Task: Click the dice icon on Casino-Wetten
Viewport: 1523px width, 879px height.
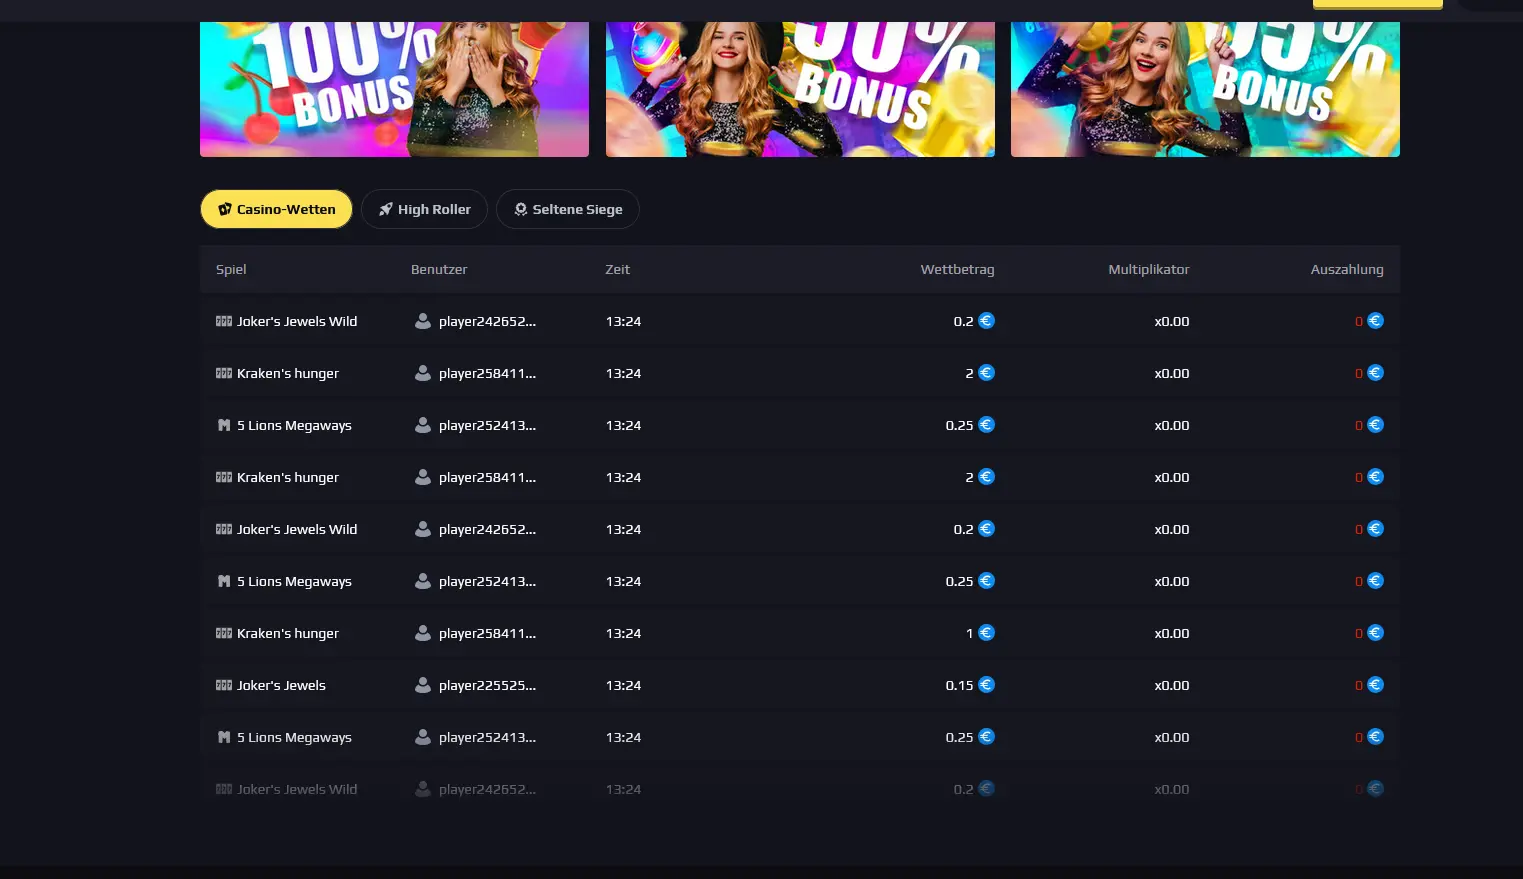Action: pos(225,209)
